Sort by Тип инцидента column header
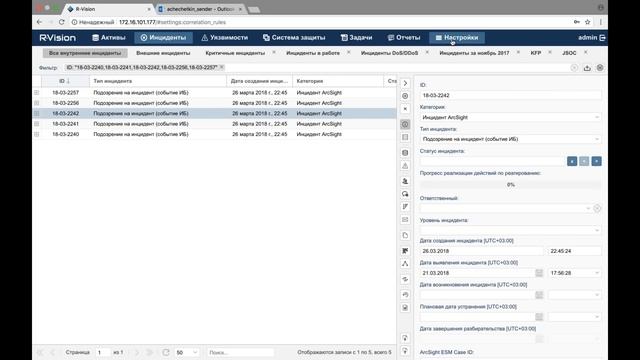 158,81
